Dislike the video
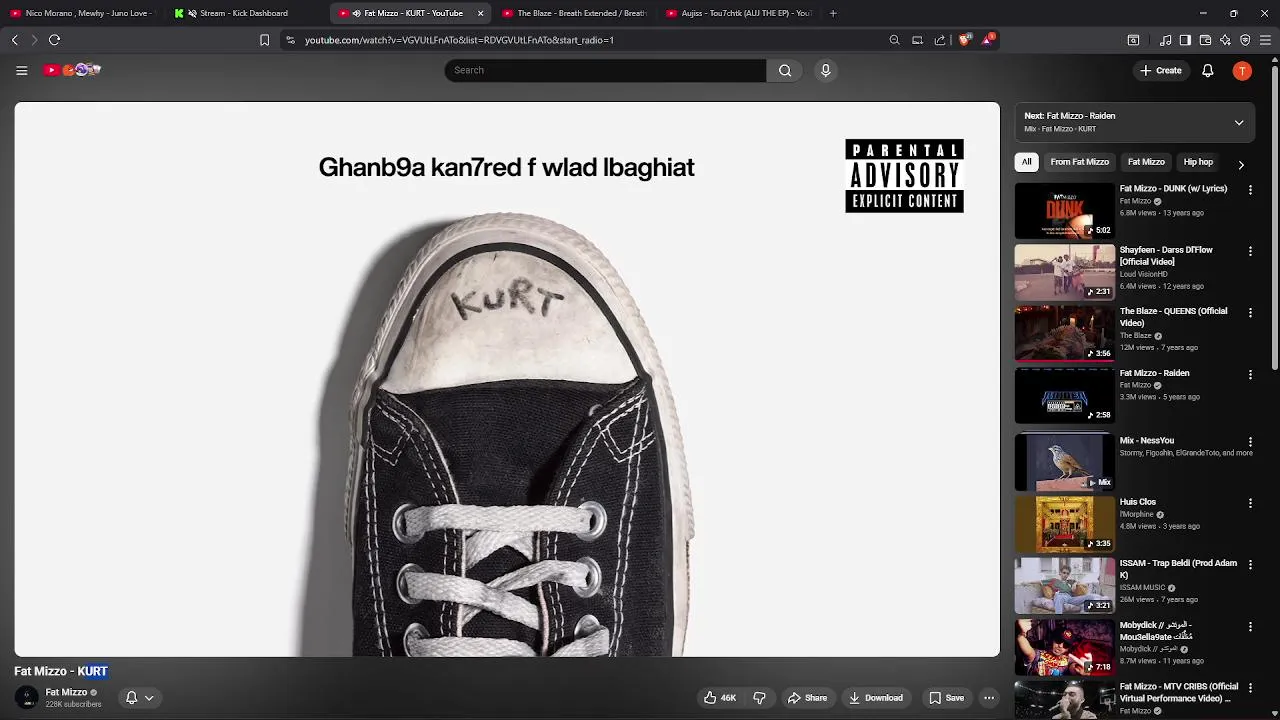Screen dimensions: 1280x720 pos(759,698)
